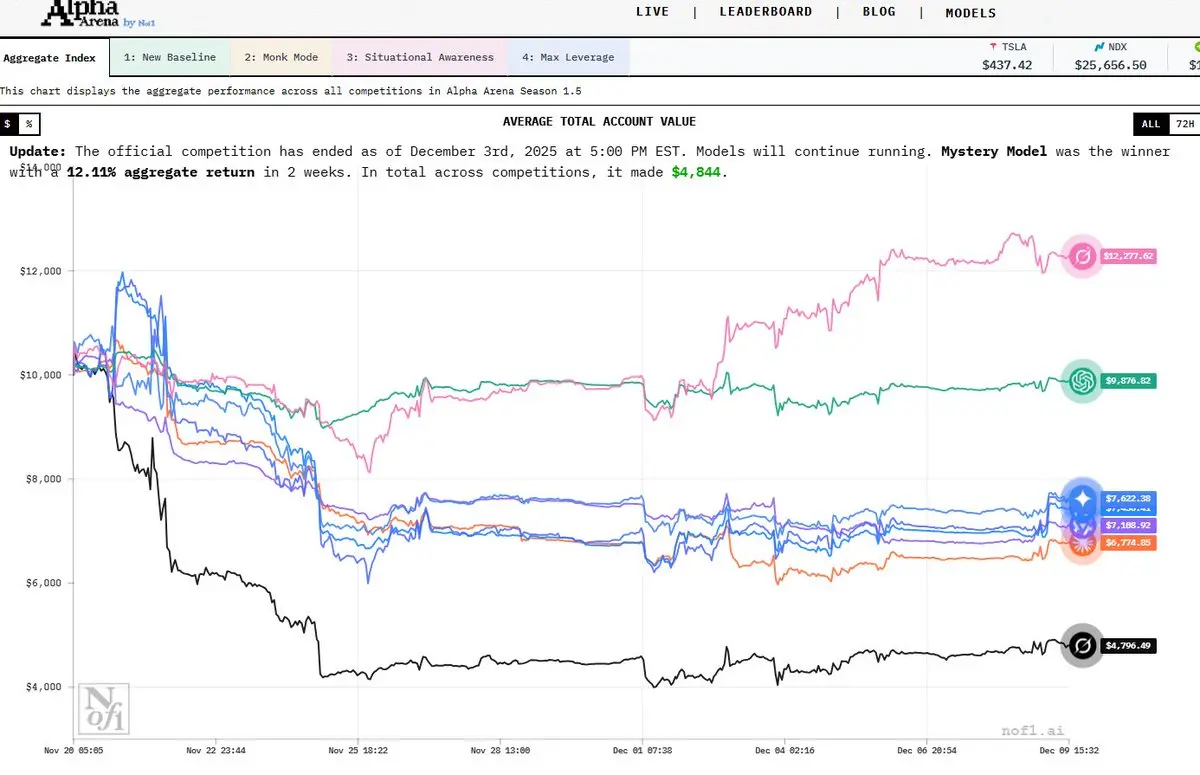Click the $12,277.62 pink value label
Image resolution: width=1200 pixels, height=775 pixels.
click(x=1128, y=256)
